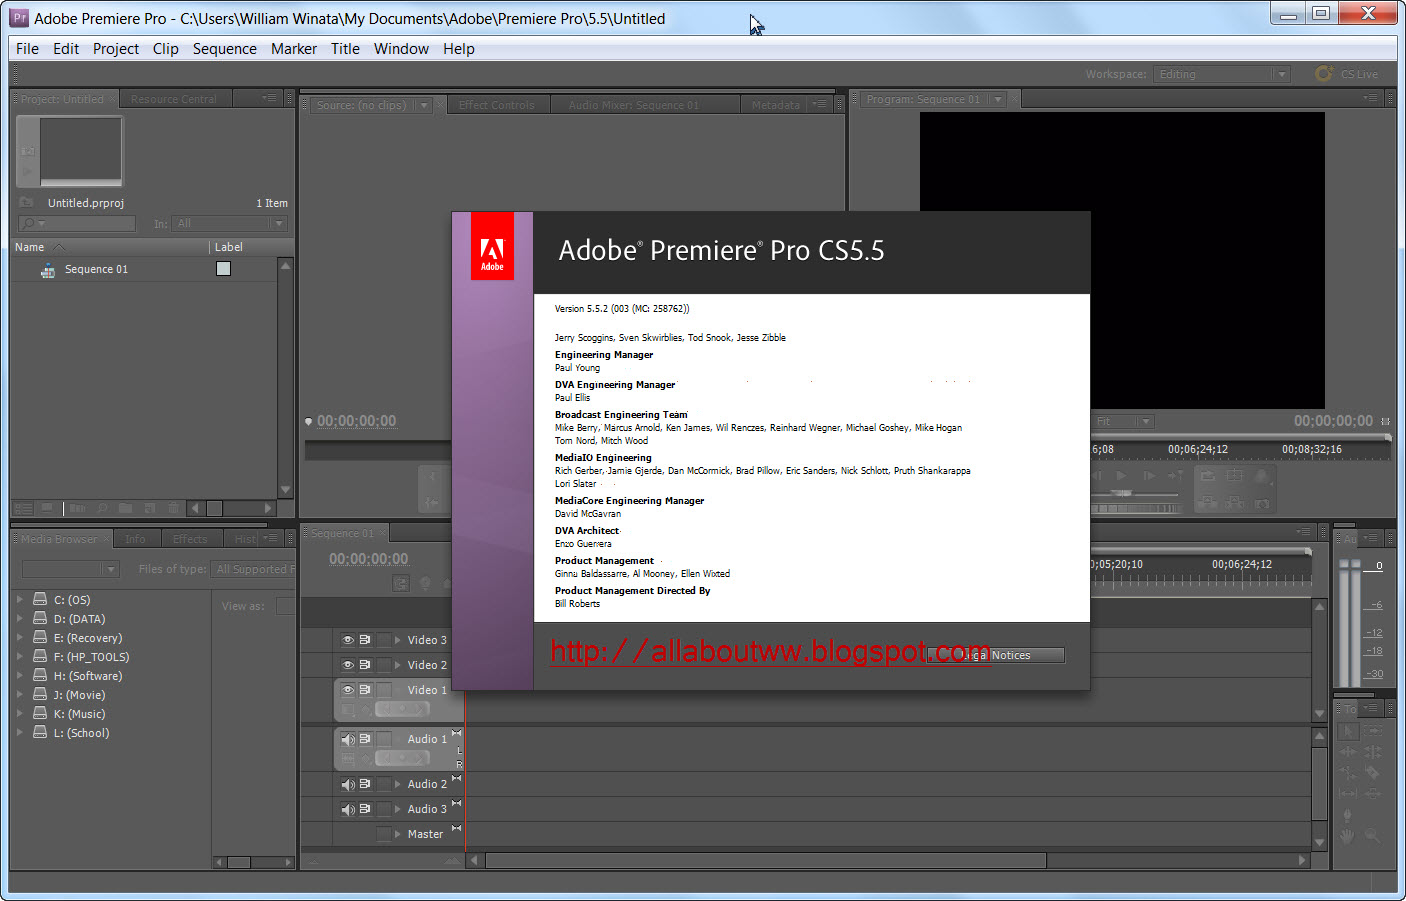1406x901 pixels.
Task: Click Export Frame camera icon in Program monitor
Action: [1262, 503]
